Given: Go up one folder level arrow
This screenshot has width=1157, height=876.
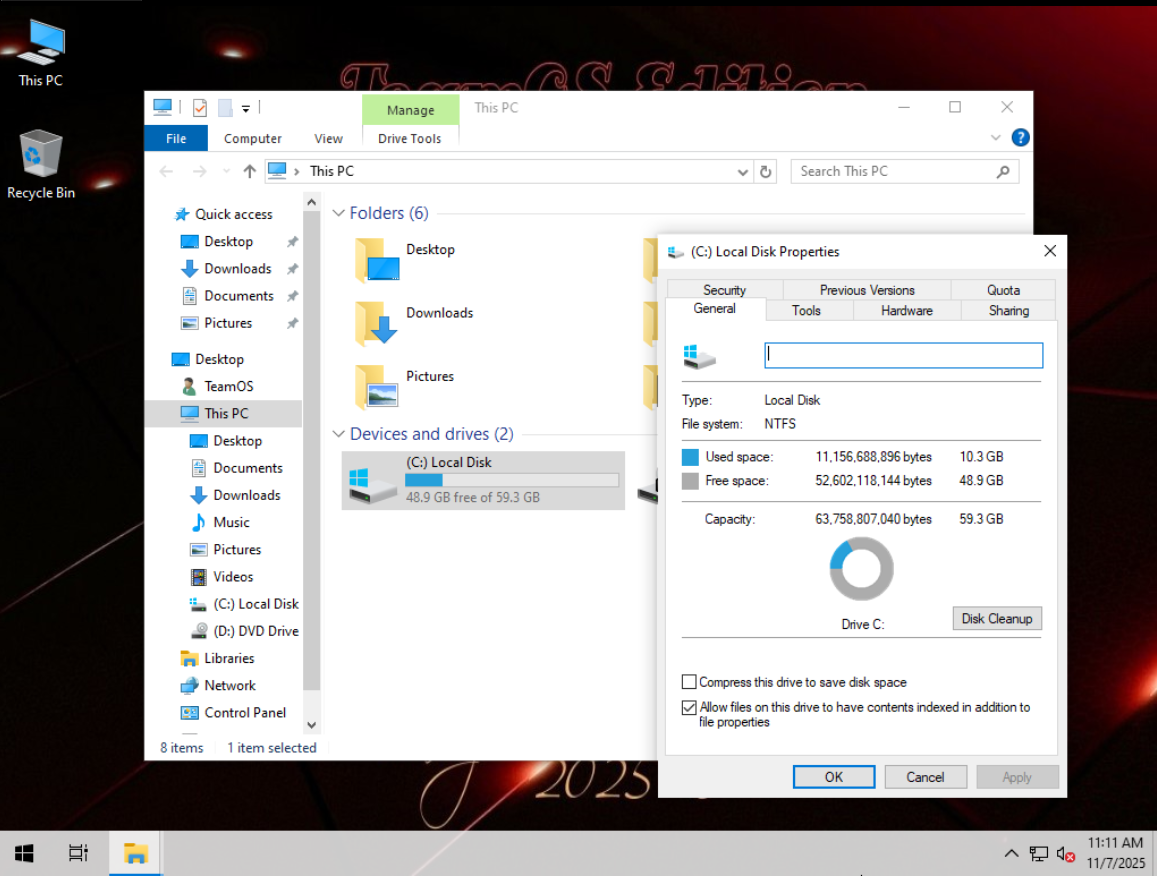Looking at the screenshot, I should click(249, 171).
